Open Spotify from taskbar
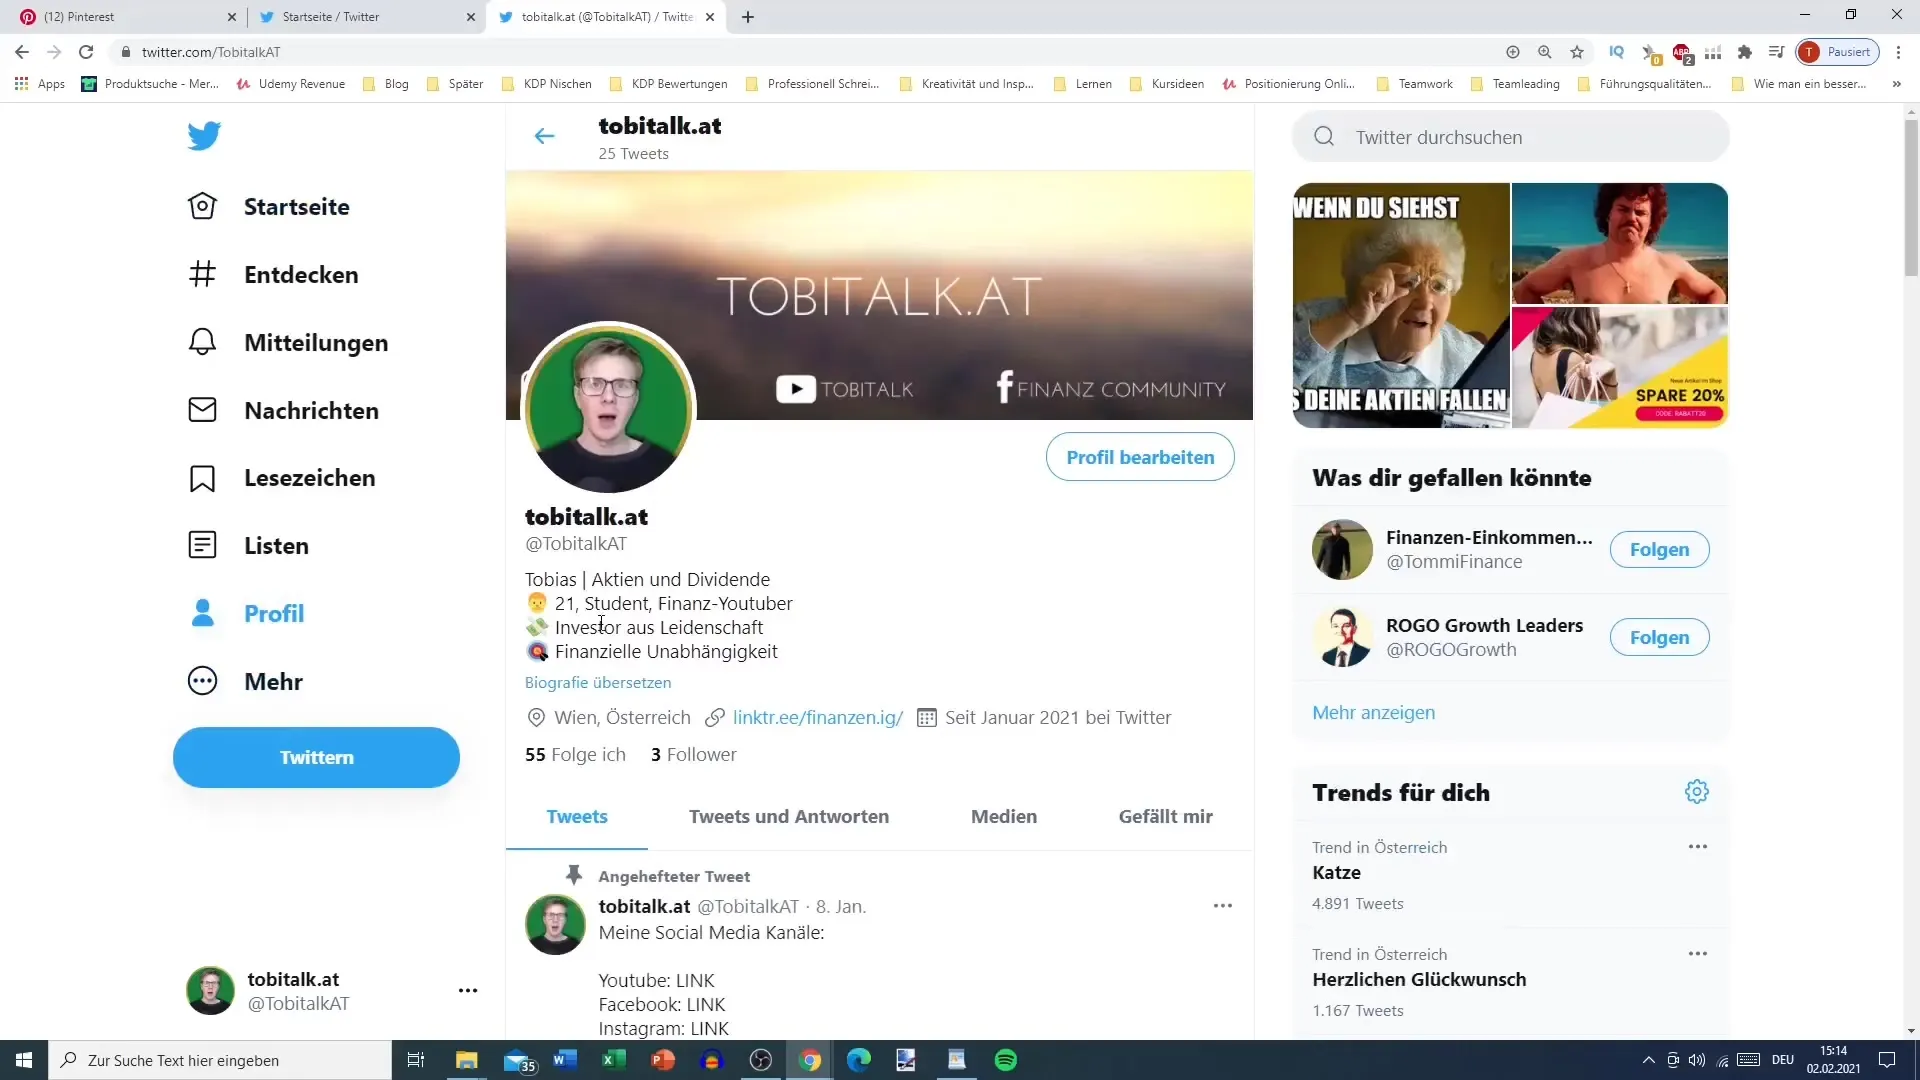 (x=1006, y=1060)
